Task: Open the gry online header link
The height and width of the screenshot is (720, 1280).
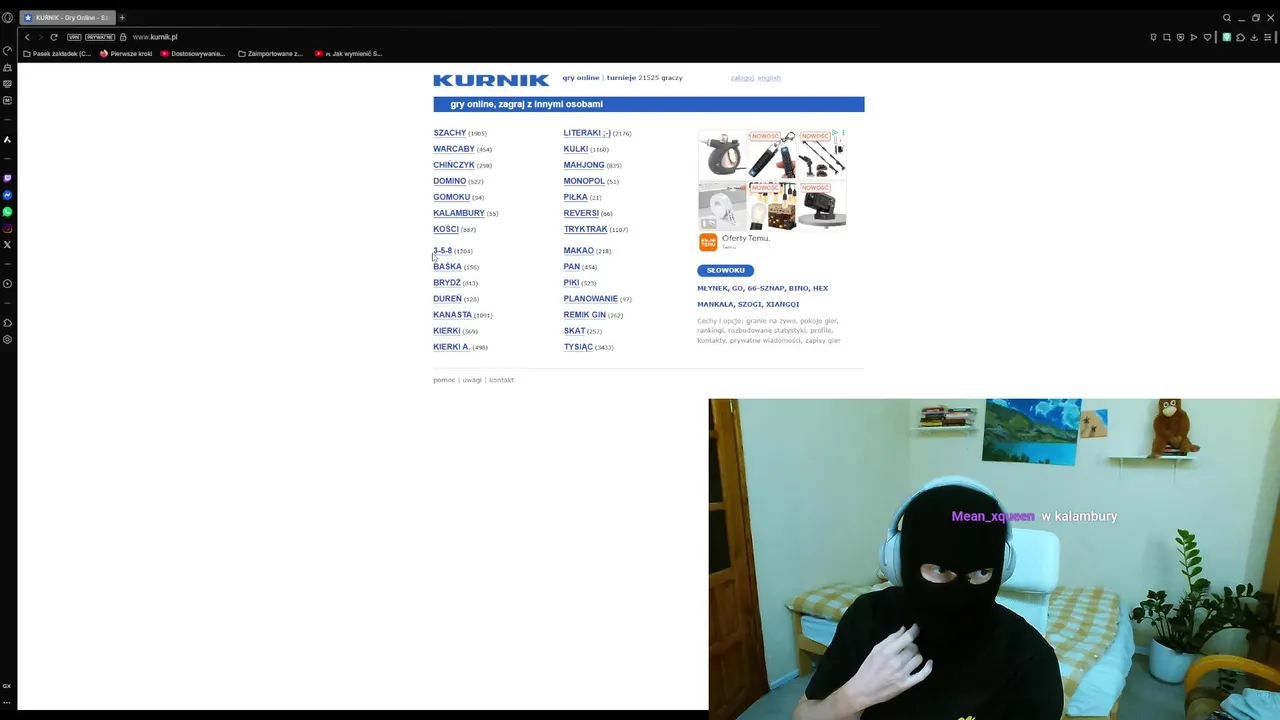Action: point(581,78)
